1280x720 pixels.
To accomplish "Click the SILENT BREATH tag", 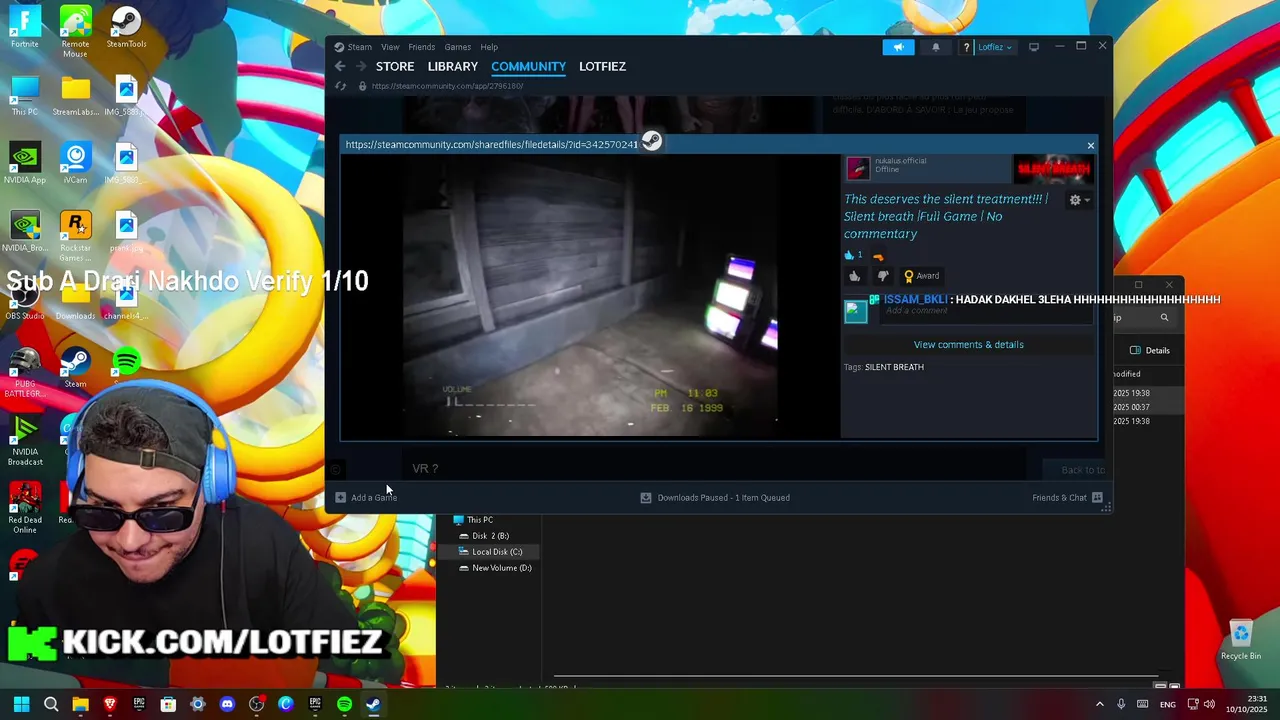I will coord(894,367).
